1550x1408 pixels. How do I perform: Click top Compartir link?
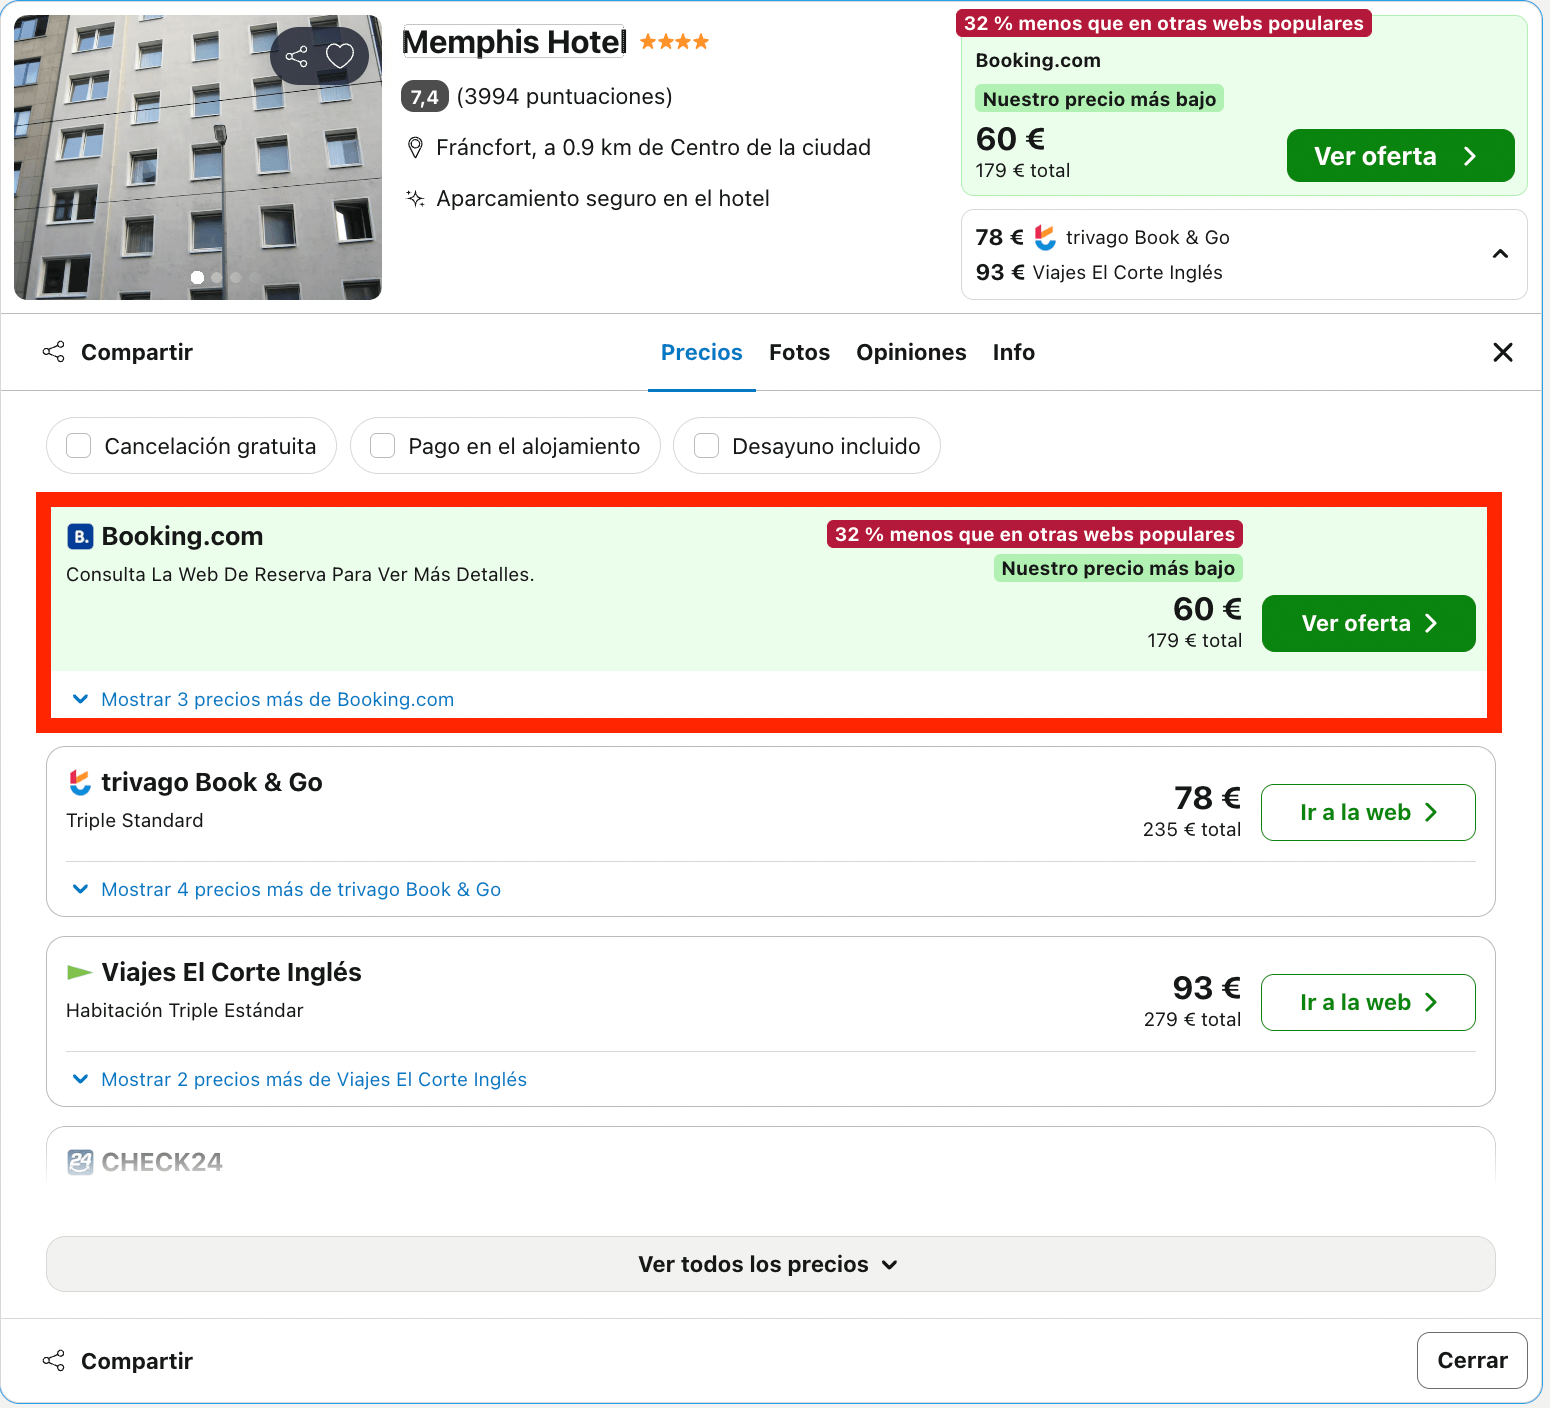tap(137, 352)
